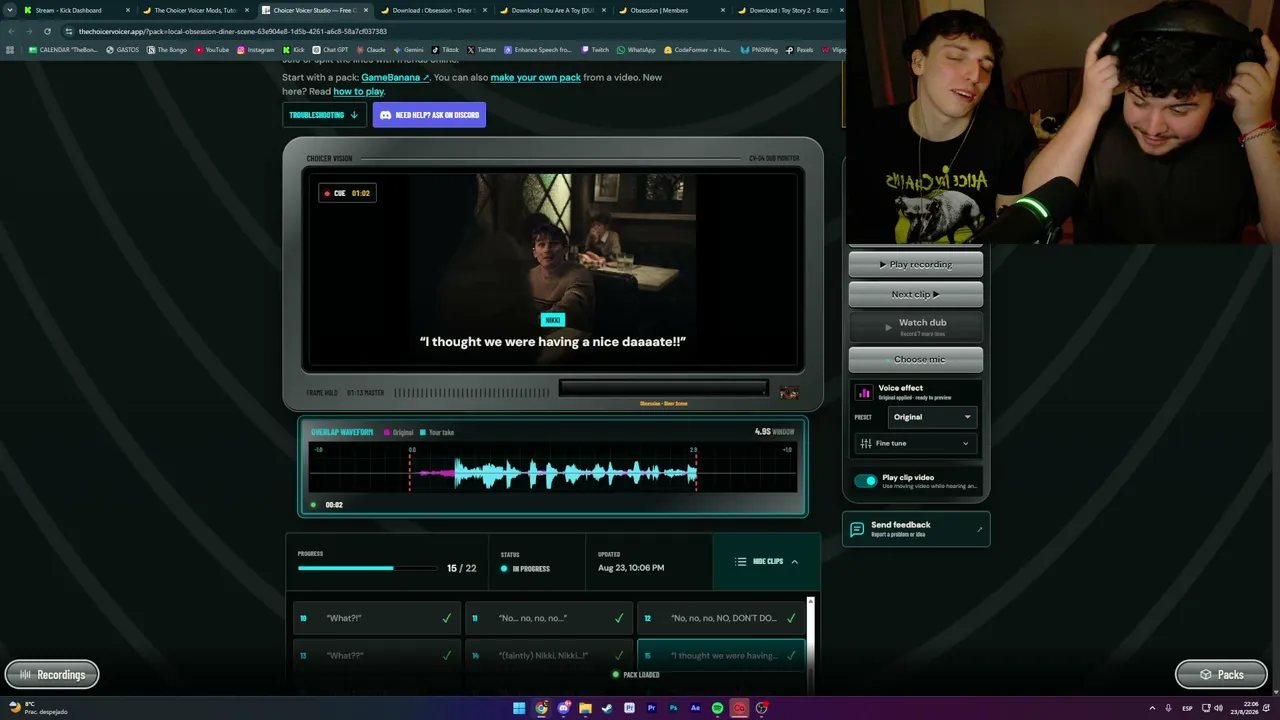Screen dimensions: 1280x720
Task: Open the Windows Start menu
Action: 519,708
